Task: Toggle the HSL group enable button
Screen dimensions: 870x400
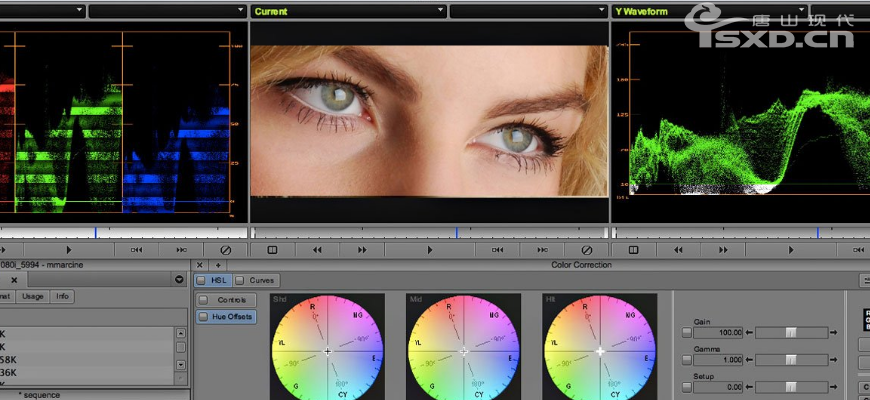Action: 201,280
